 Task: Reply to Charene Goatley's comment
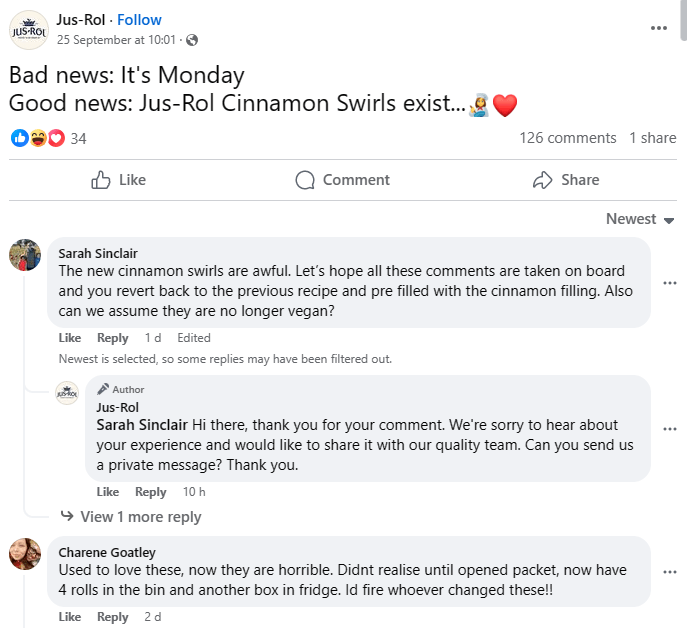pos(113,617)
